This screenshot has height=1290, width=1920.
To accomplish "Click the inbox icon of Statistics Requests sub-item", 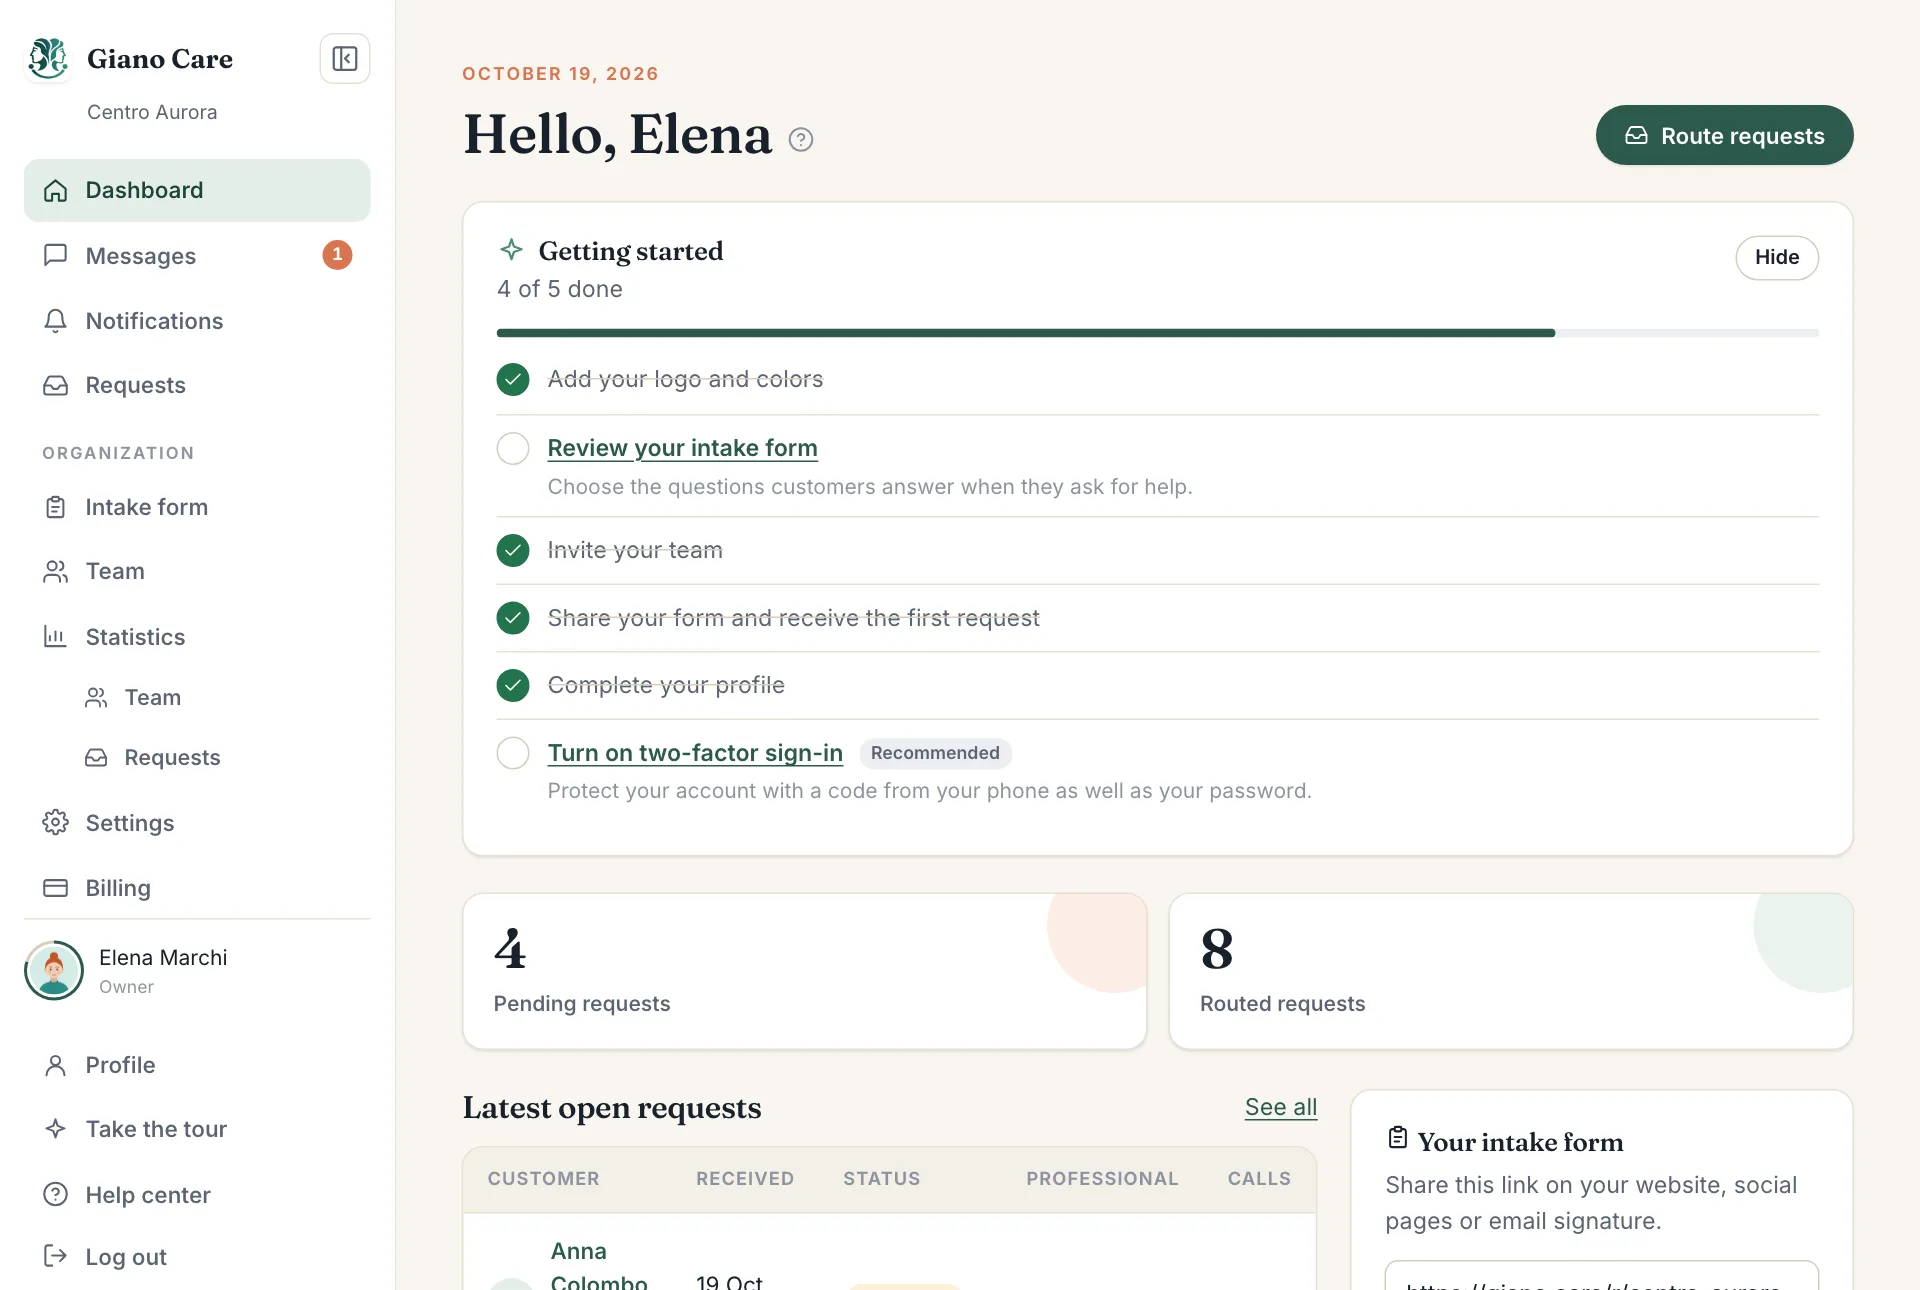I will [96, 757].
